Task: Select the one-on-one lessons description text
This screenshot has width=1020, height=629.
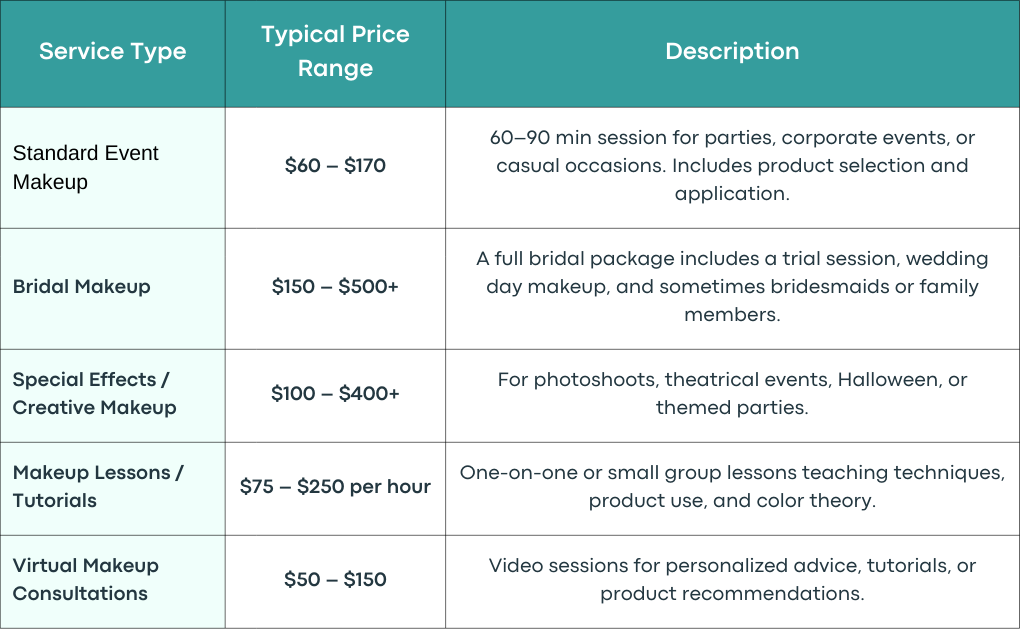Action: [x=732, y=486]
